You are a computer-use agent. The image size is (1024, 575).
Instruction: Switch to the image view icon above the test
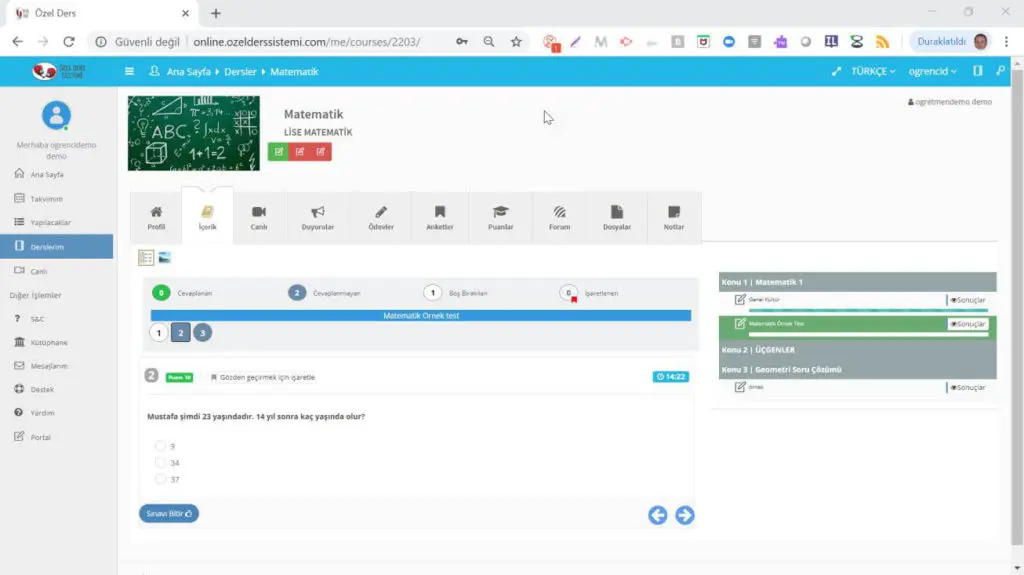(164, 257)
